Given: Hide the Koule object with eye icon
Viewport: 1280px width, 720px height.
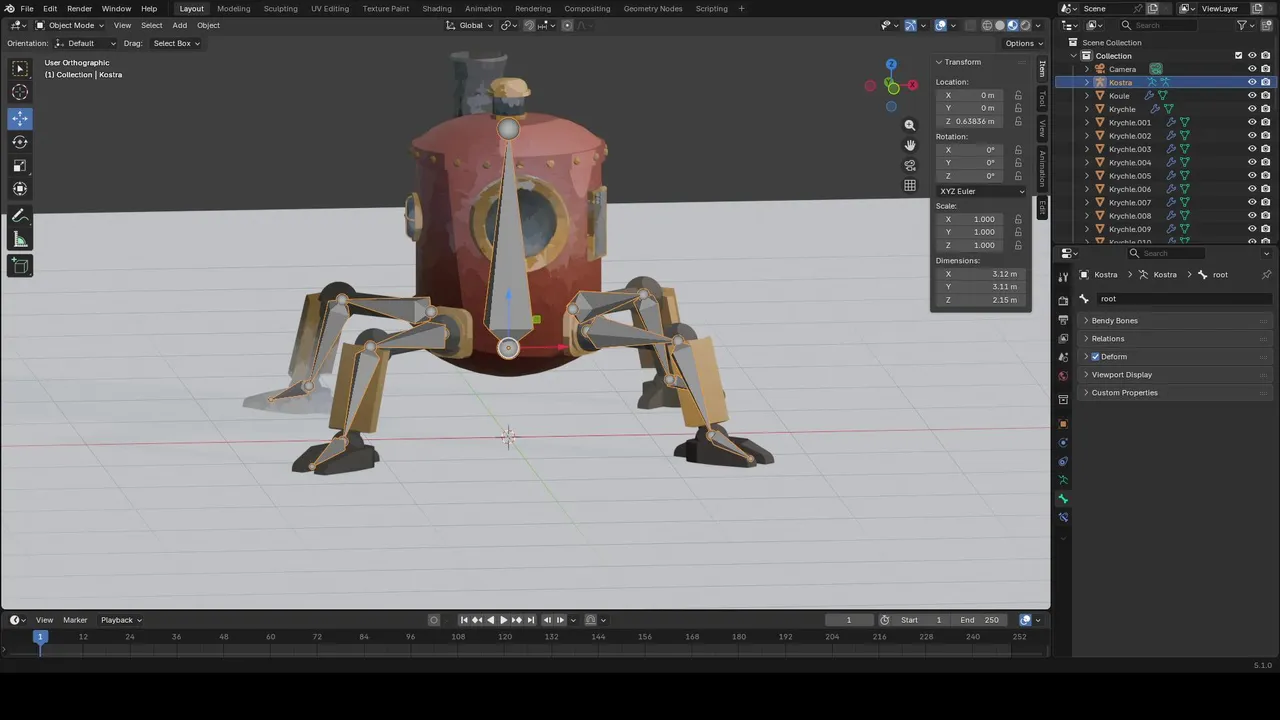Looking at the screenshot, I should click(x=1251, y=96).
